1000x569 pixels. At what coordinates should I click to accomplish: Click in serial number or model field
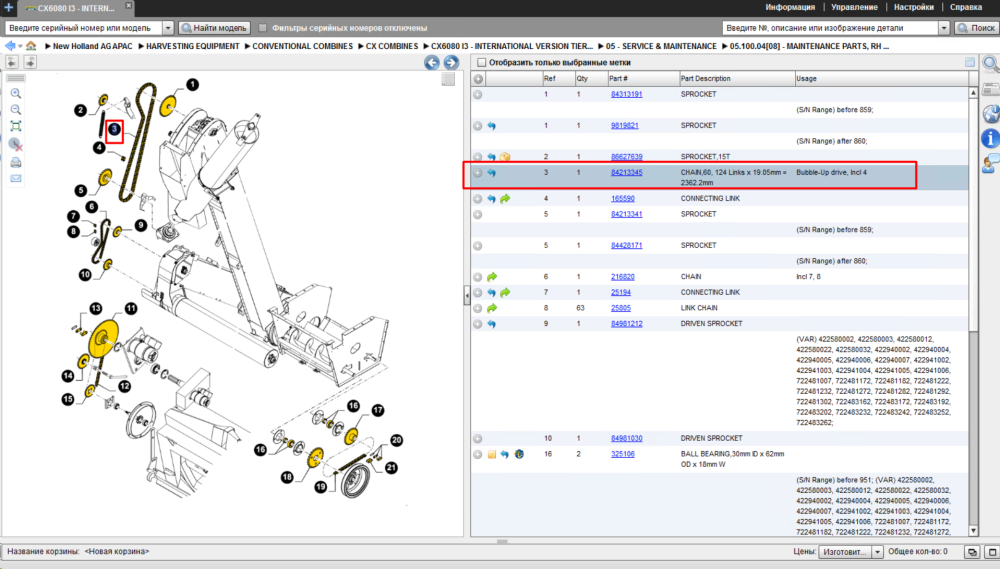point(84,28)
